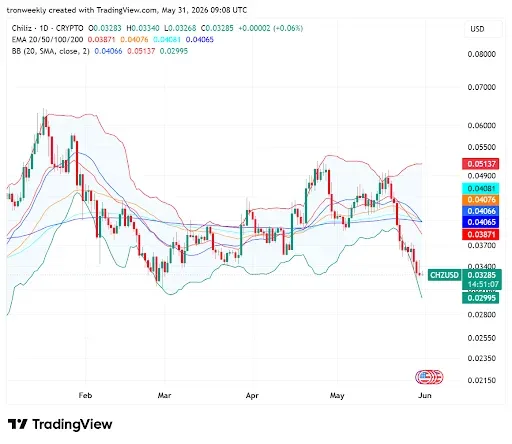Click the Jun label on time axis

pos(425,395)
